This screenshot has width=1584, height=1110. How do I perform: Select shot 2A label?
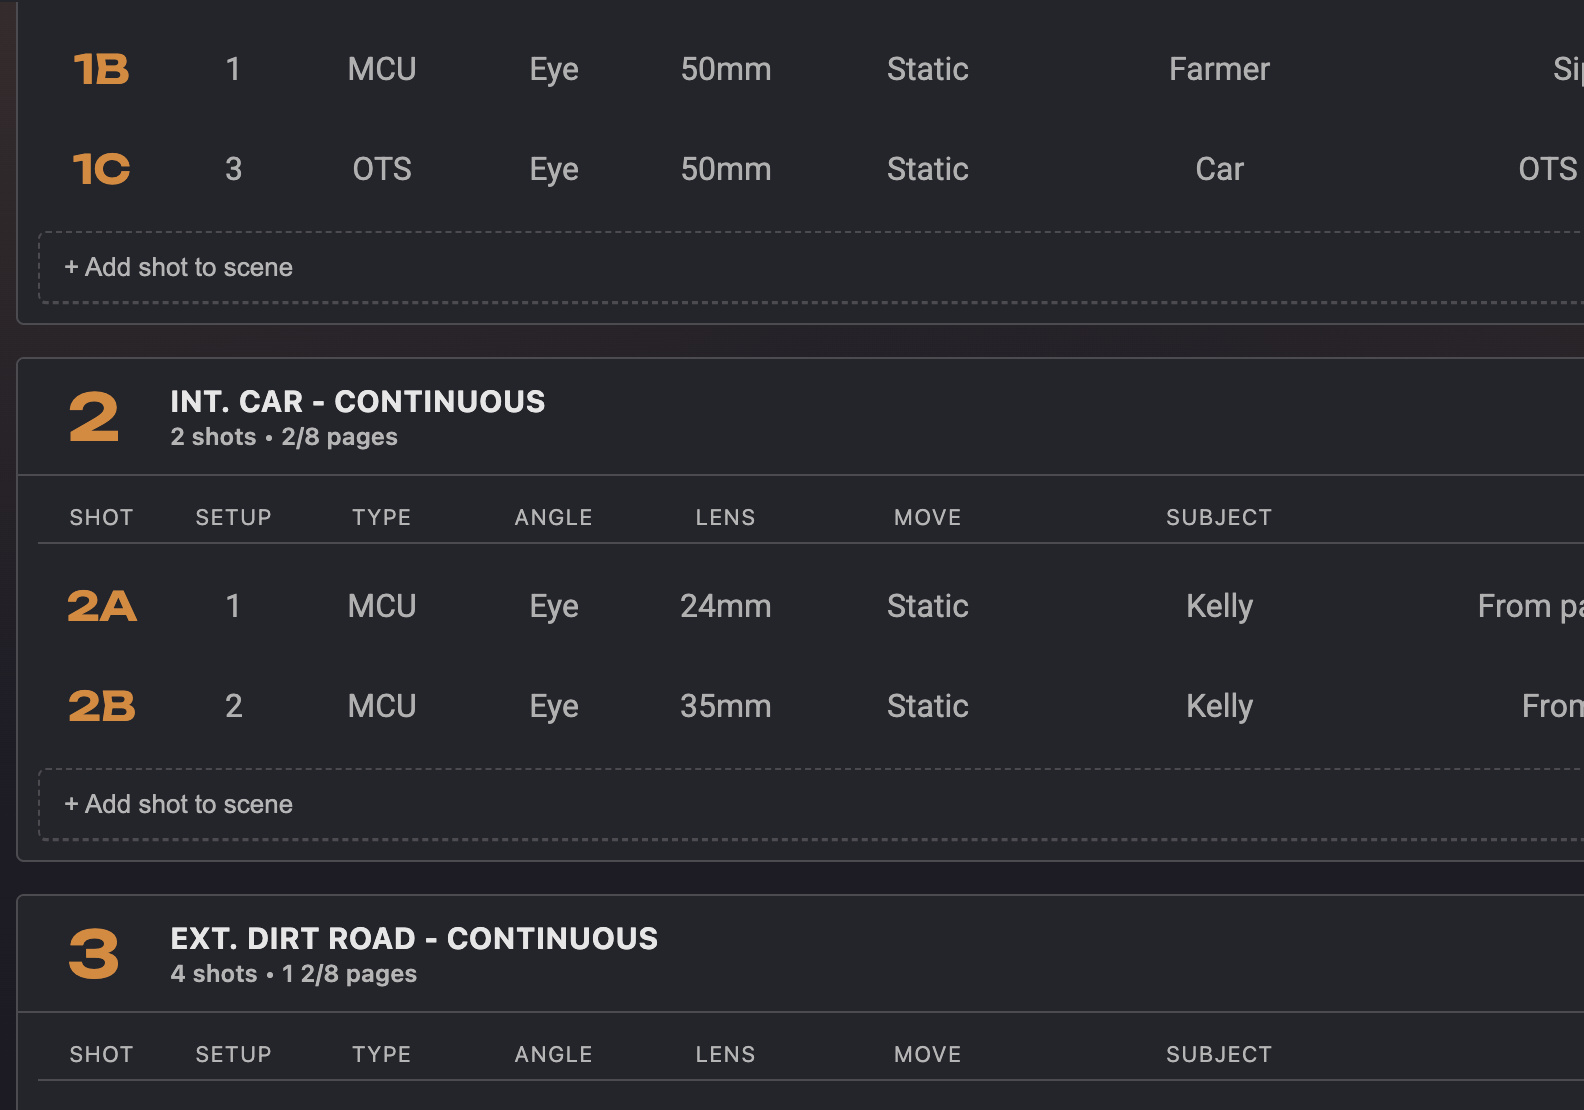point(101,606)
